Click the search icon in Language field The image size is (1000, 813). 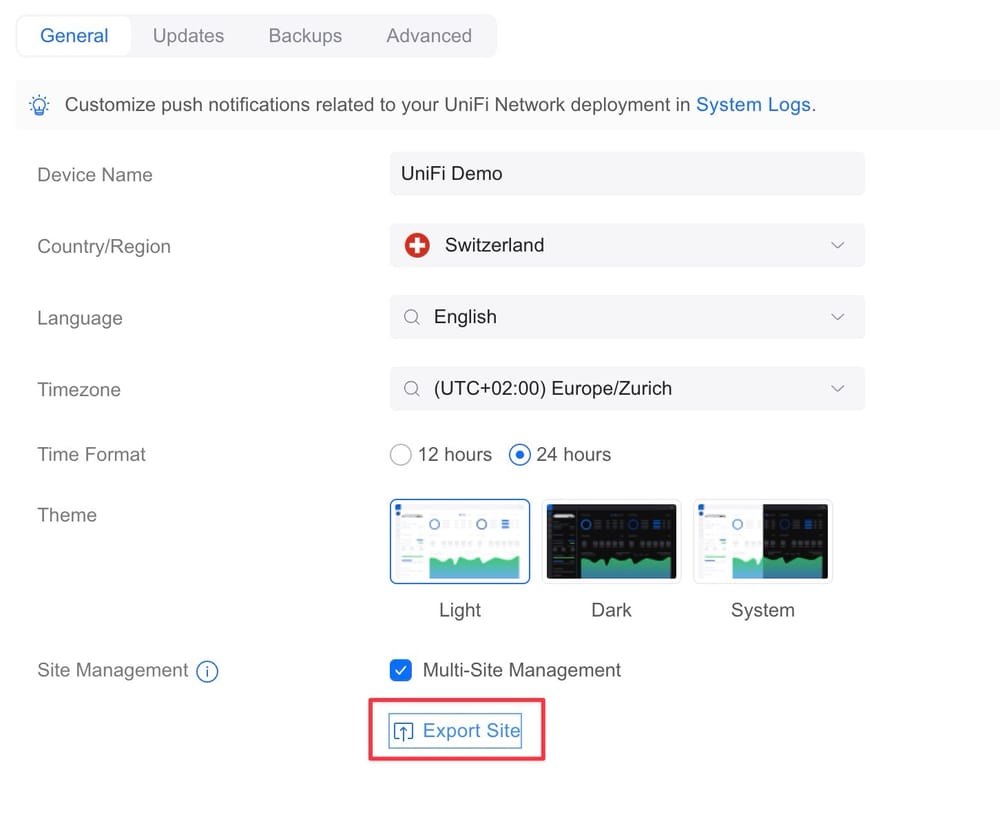pyautogui.click(x=412, y=317)
